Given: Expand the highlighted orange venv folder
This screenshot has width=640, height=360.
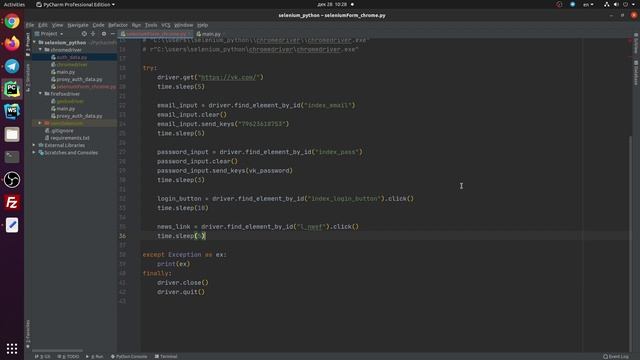Looking at the screenshot, I should [x=40, y=123].
